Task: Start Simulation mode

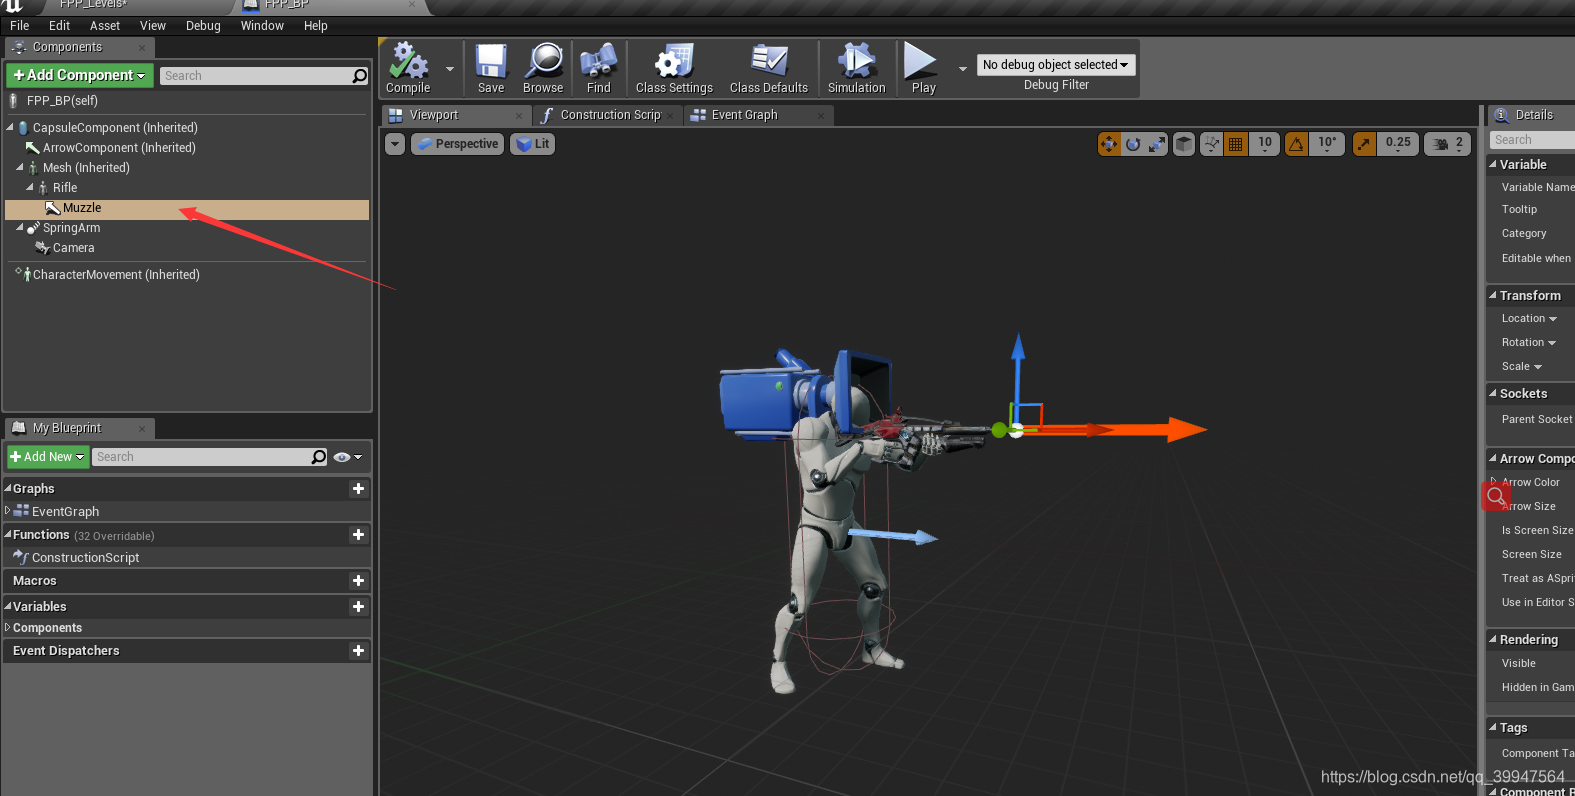Action: point(856,68)
